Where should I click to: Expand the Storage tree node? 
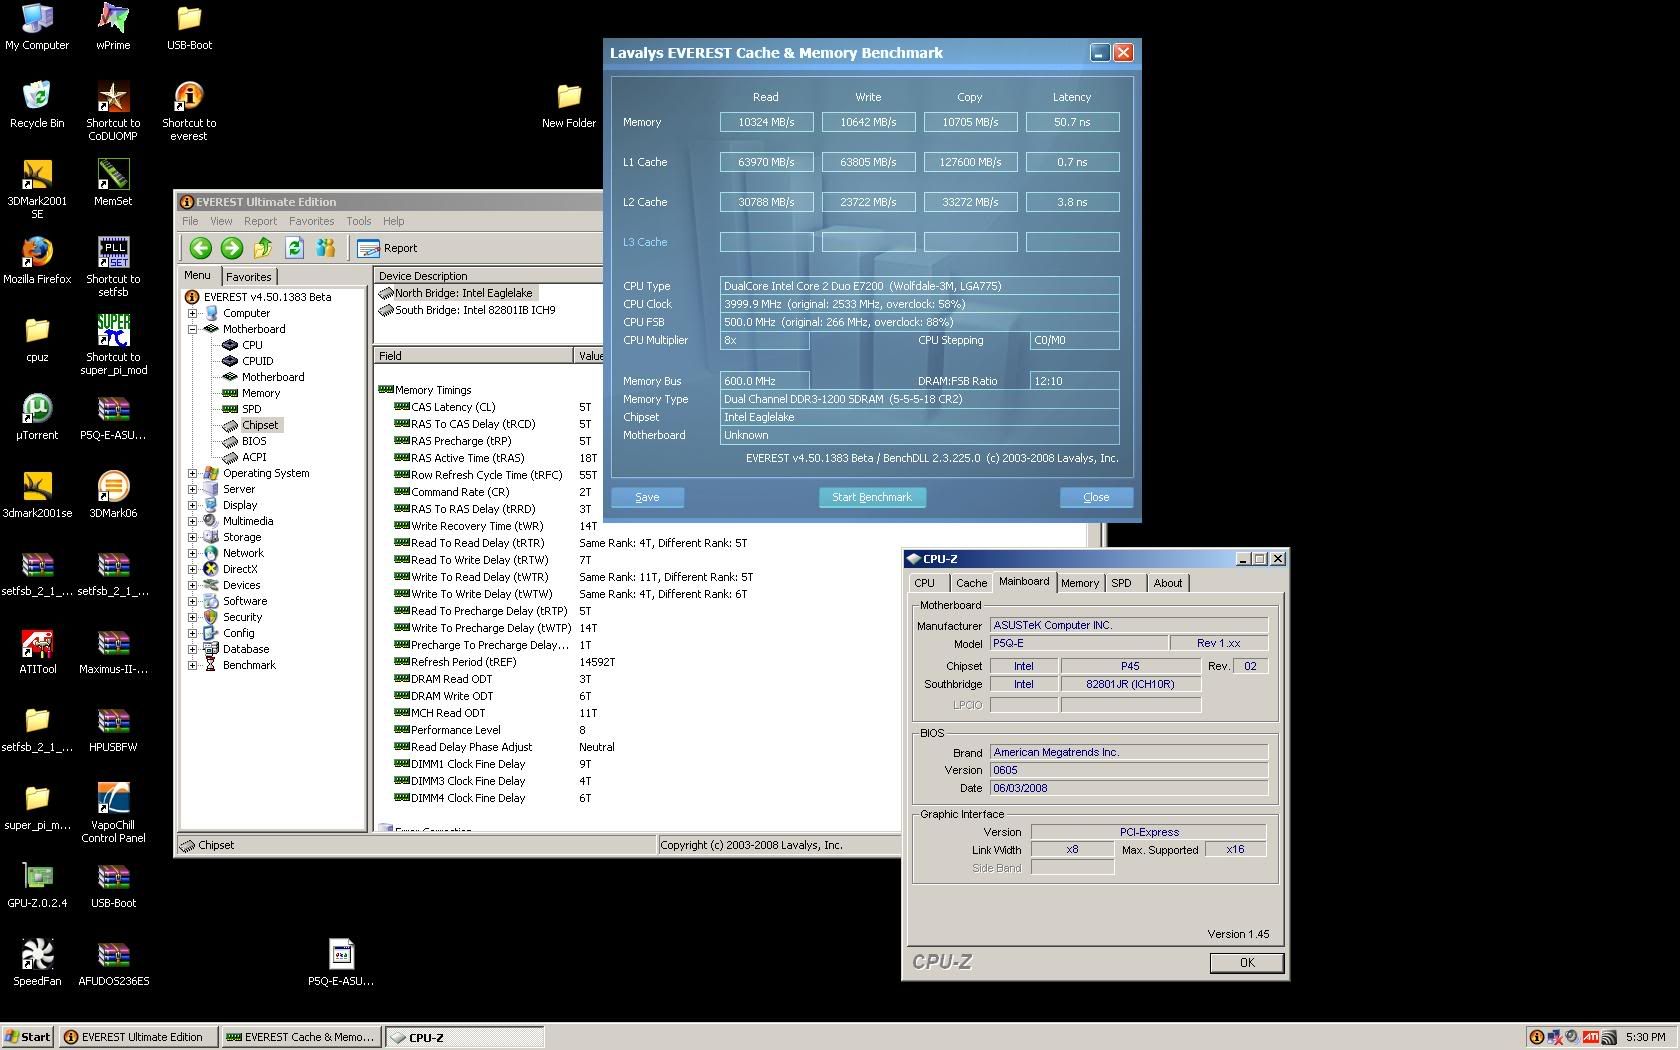[193, 537]
